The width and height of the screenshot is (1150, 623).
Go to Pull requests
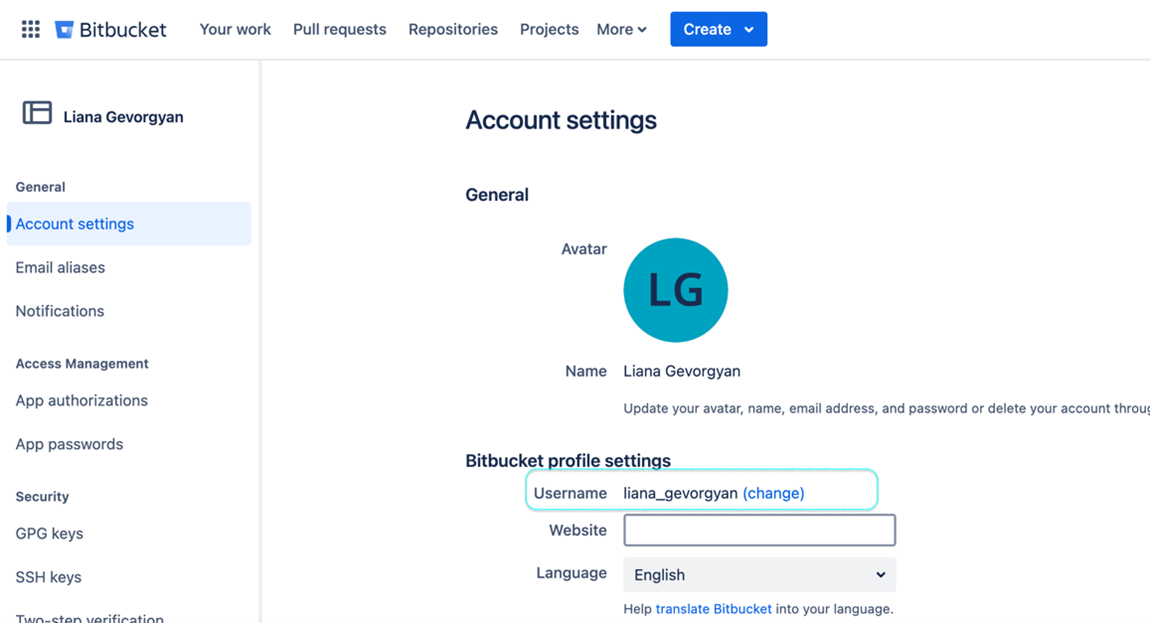[340, 29]
